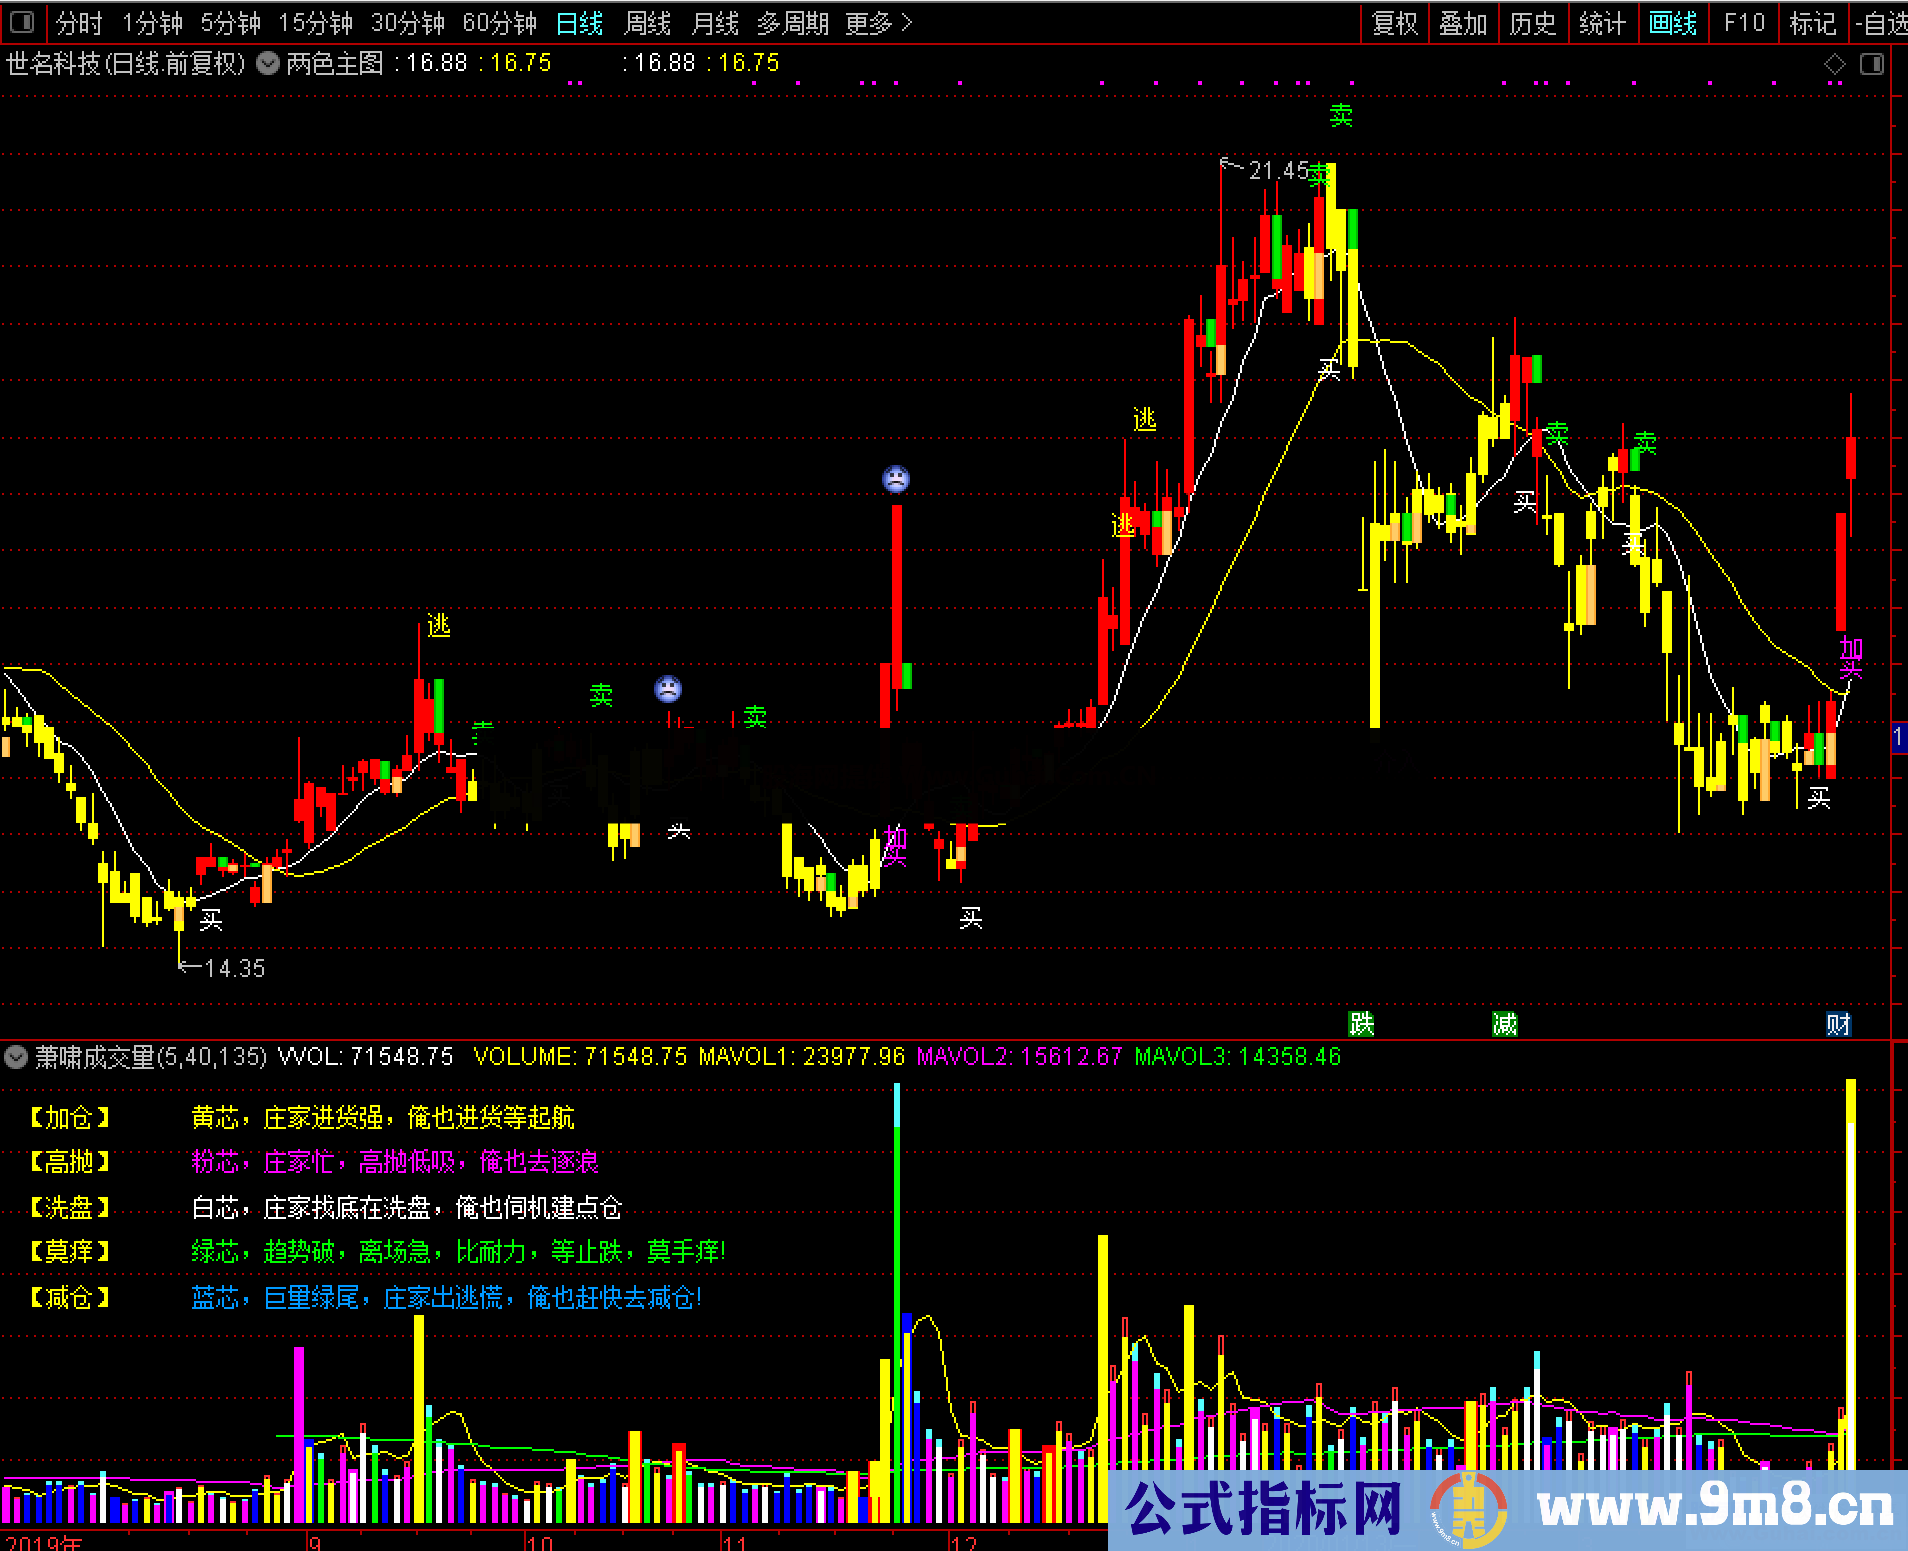The width and height of the screenshot is (1908, 1551).
Task: Open the 萧啸成交量 indicator dropdown
Action: 16,1057
